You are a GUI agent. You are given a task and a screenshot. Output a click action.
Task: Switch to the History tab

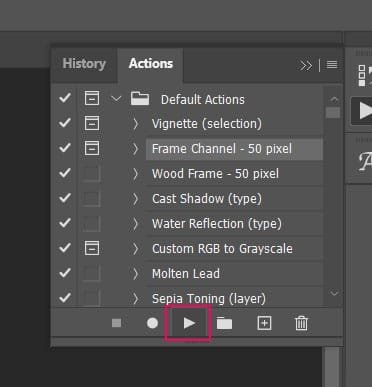click(x=84, y=63)
